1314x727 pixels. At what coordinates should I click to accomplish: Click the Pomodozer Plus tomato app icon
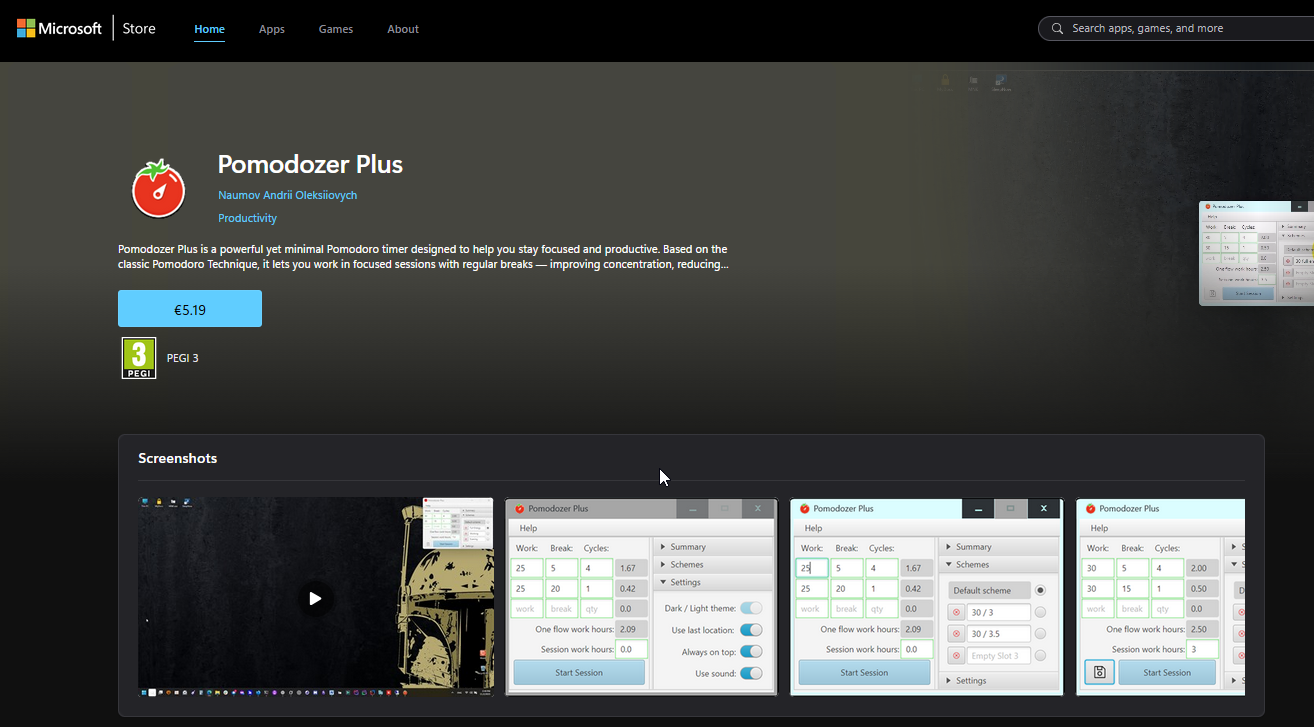tap(159, 188)
